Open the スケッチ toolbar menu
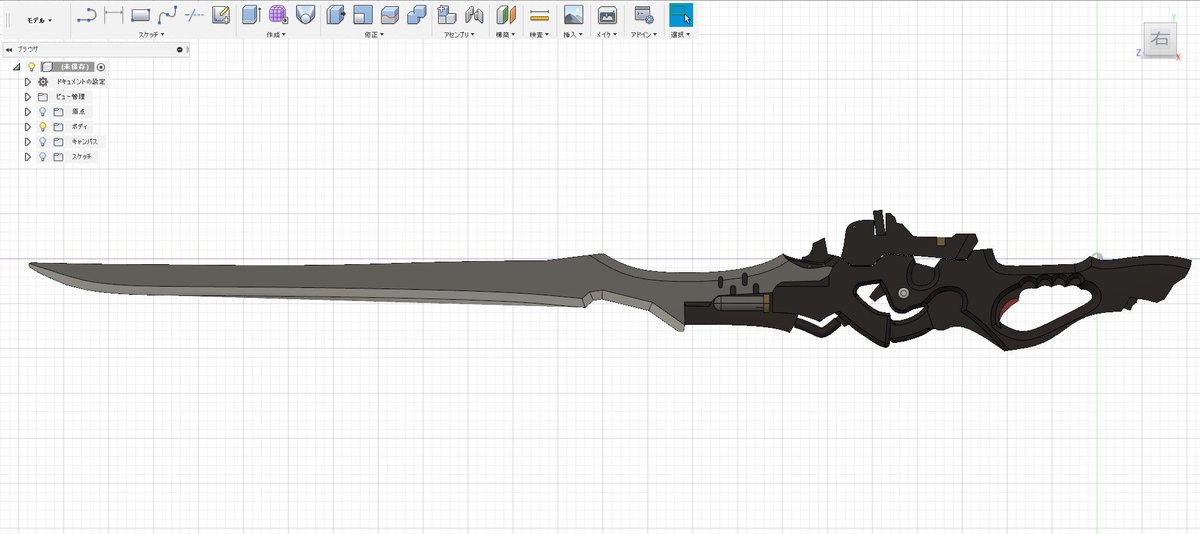This screenshot has height=534, width=1200. pyautogui.click(x=153, y=34)
